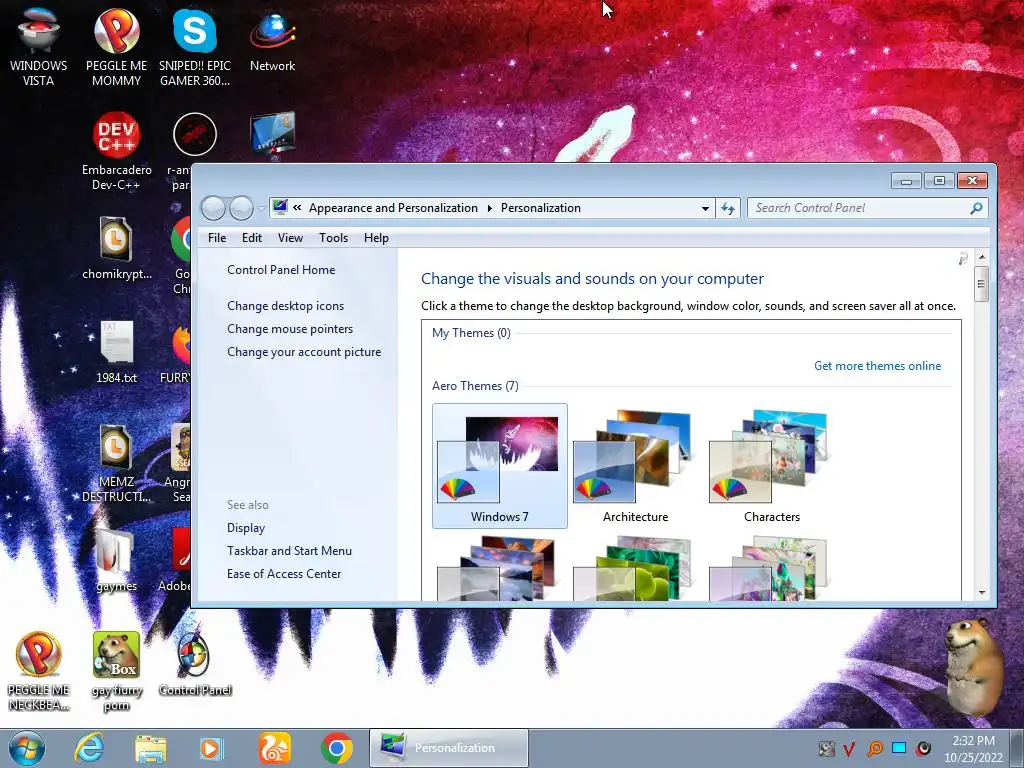The height and width of the screenshot is (768, 1024).
Task: Expand the breadcrumb double-chevron overflow
Action: [297, 208]
